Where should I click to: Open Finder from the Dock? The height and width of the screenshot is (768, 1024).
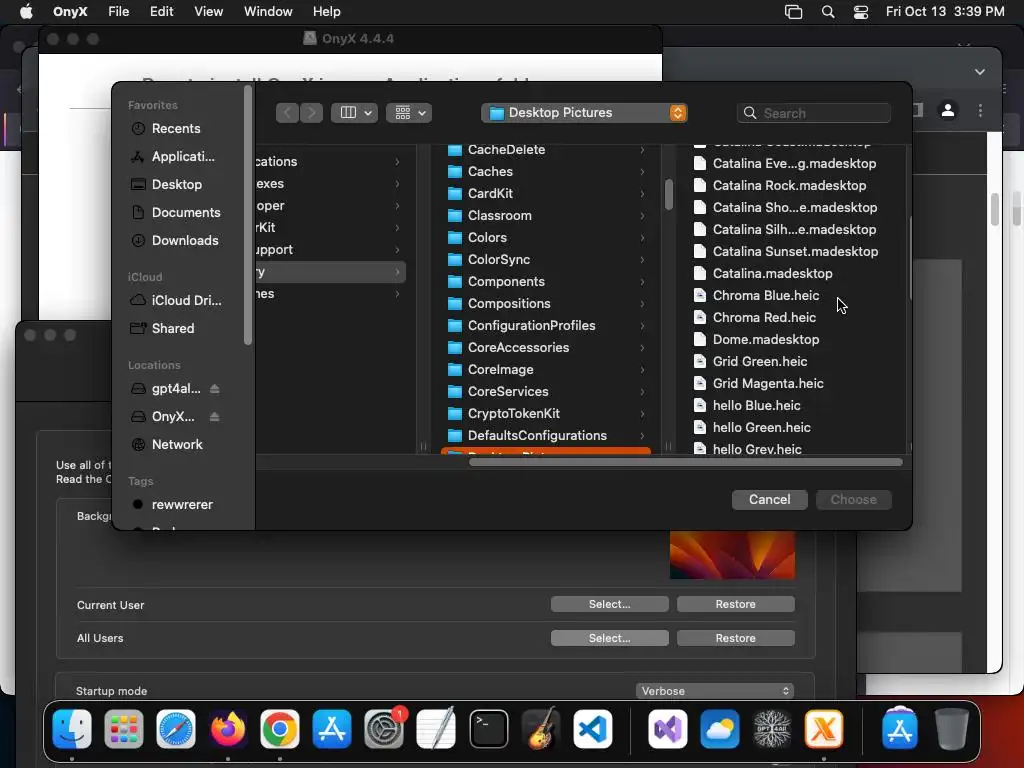[72, 729]
